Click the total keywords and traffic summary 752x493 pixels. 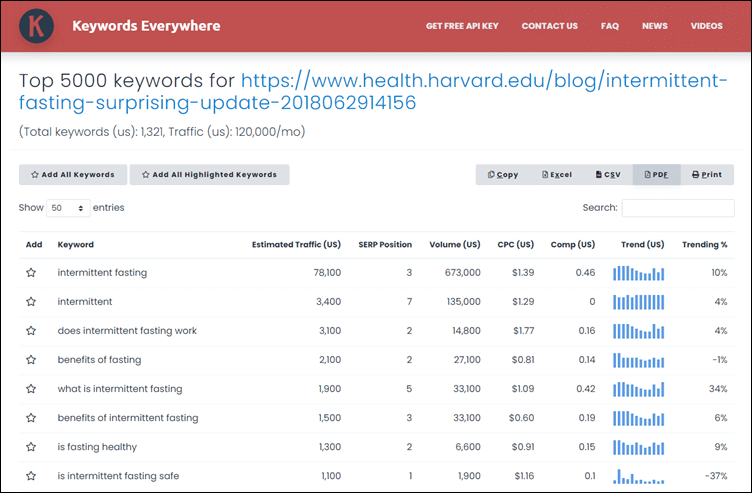(162, 132)
